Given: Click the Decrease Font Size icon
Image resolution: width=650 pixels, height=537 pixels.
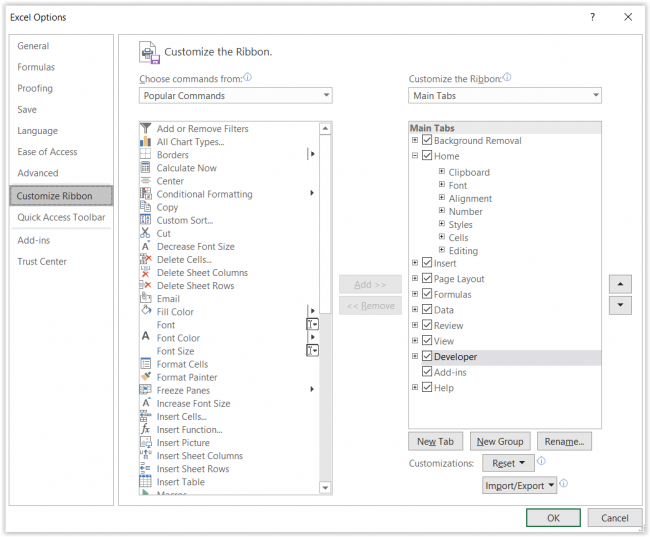Looking at the screenshot, I should click(146, 246).
